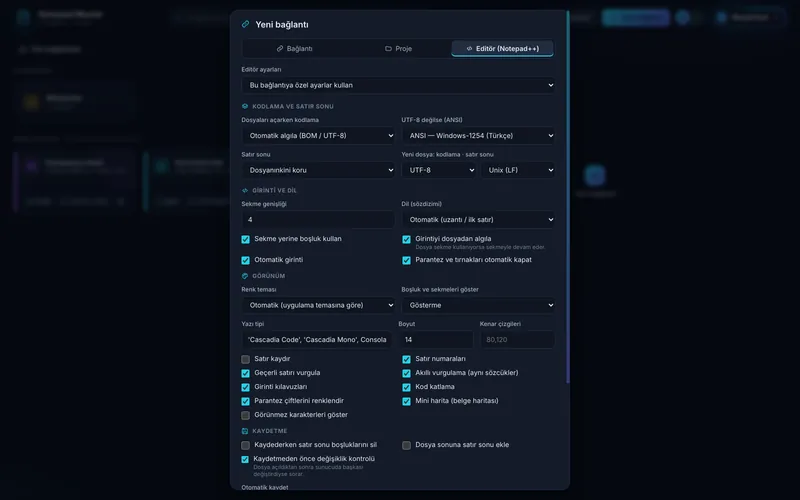This screenshot has width=800, height=500.
Task: Open the Unix (LF) line ending dropdown
Action: pos(518,170)
